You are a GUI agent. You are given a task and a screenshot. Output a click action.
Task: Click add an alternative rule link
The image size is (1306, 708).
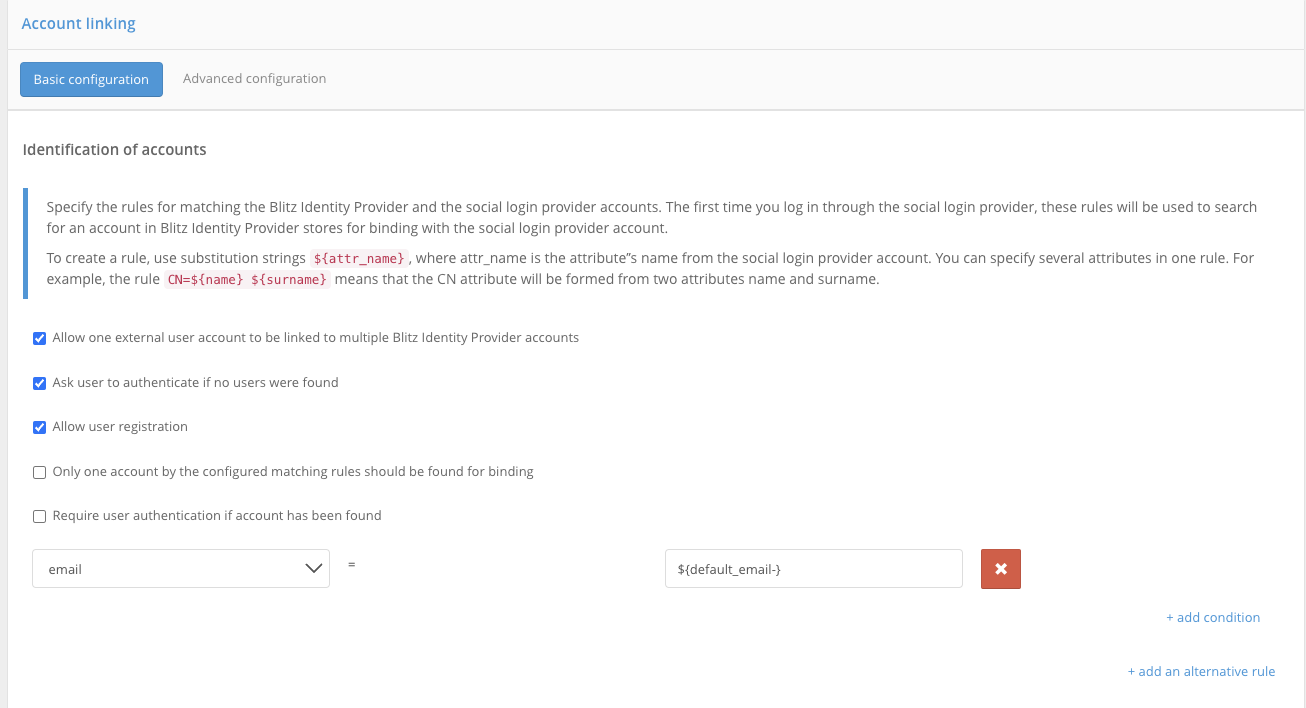(1201, 671)
